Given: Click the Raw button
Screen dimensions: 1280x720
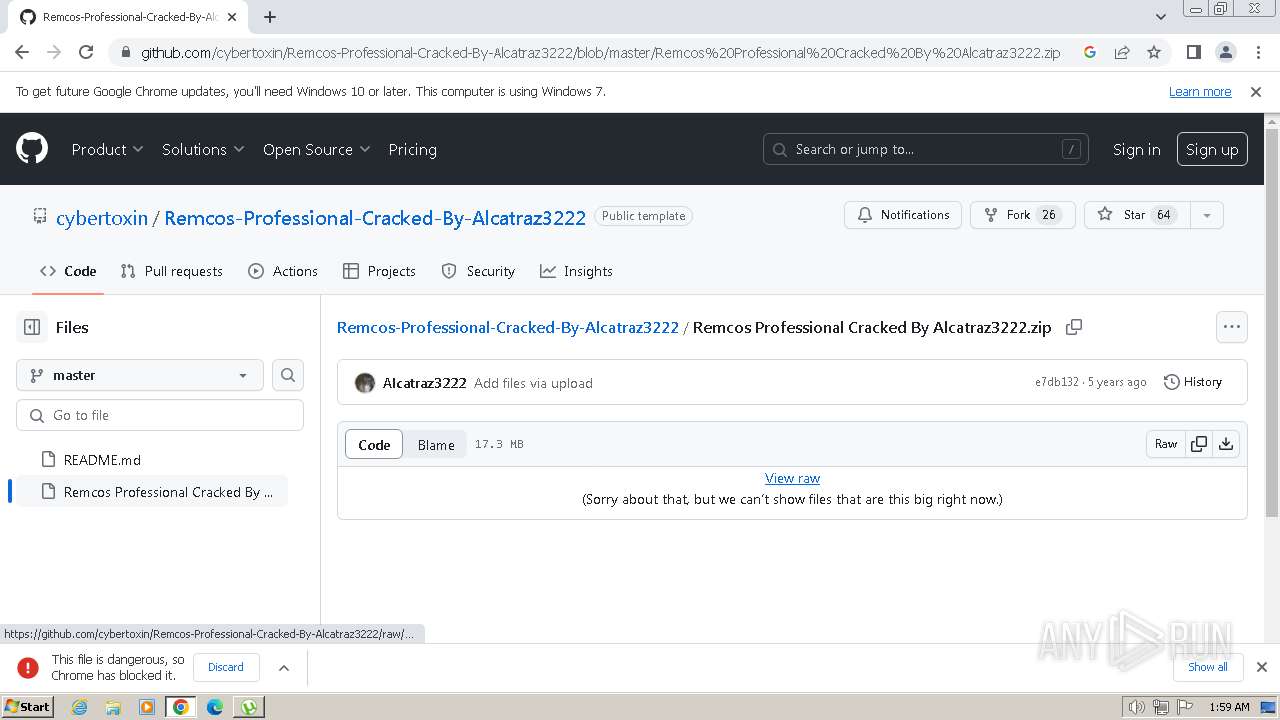Looking at the screenshot, I should [1166, 444].
